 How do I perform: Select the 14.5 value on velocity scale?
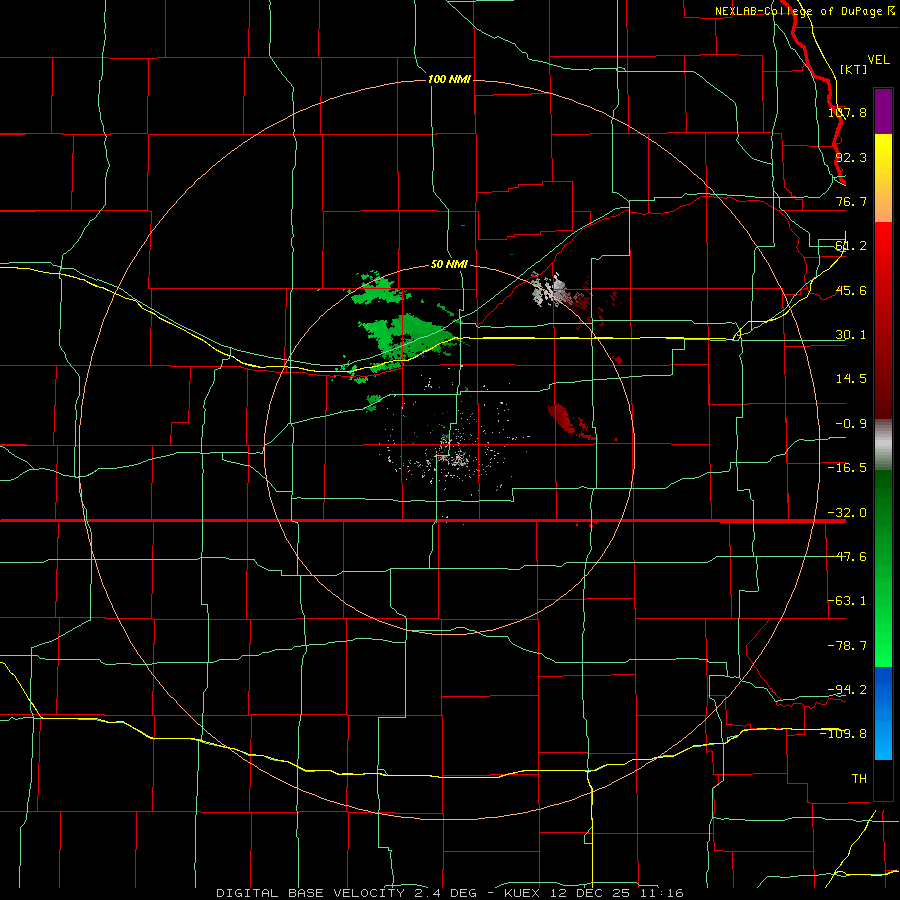click(x=851, y=379)
